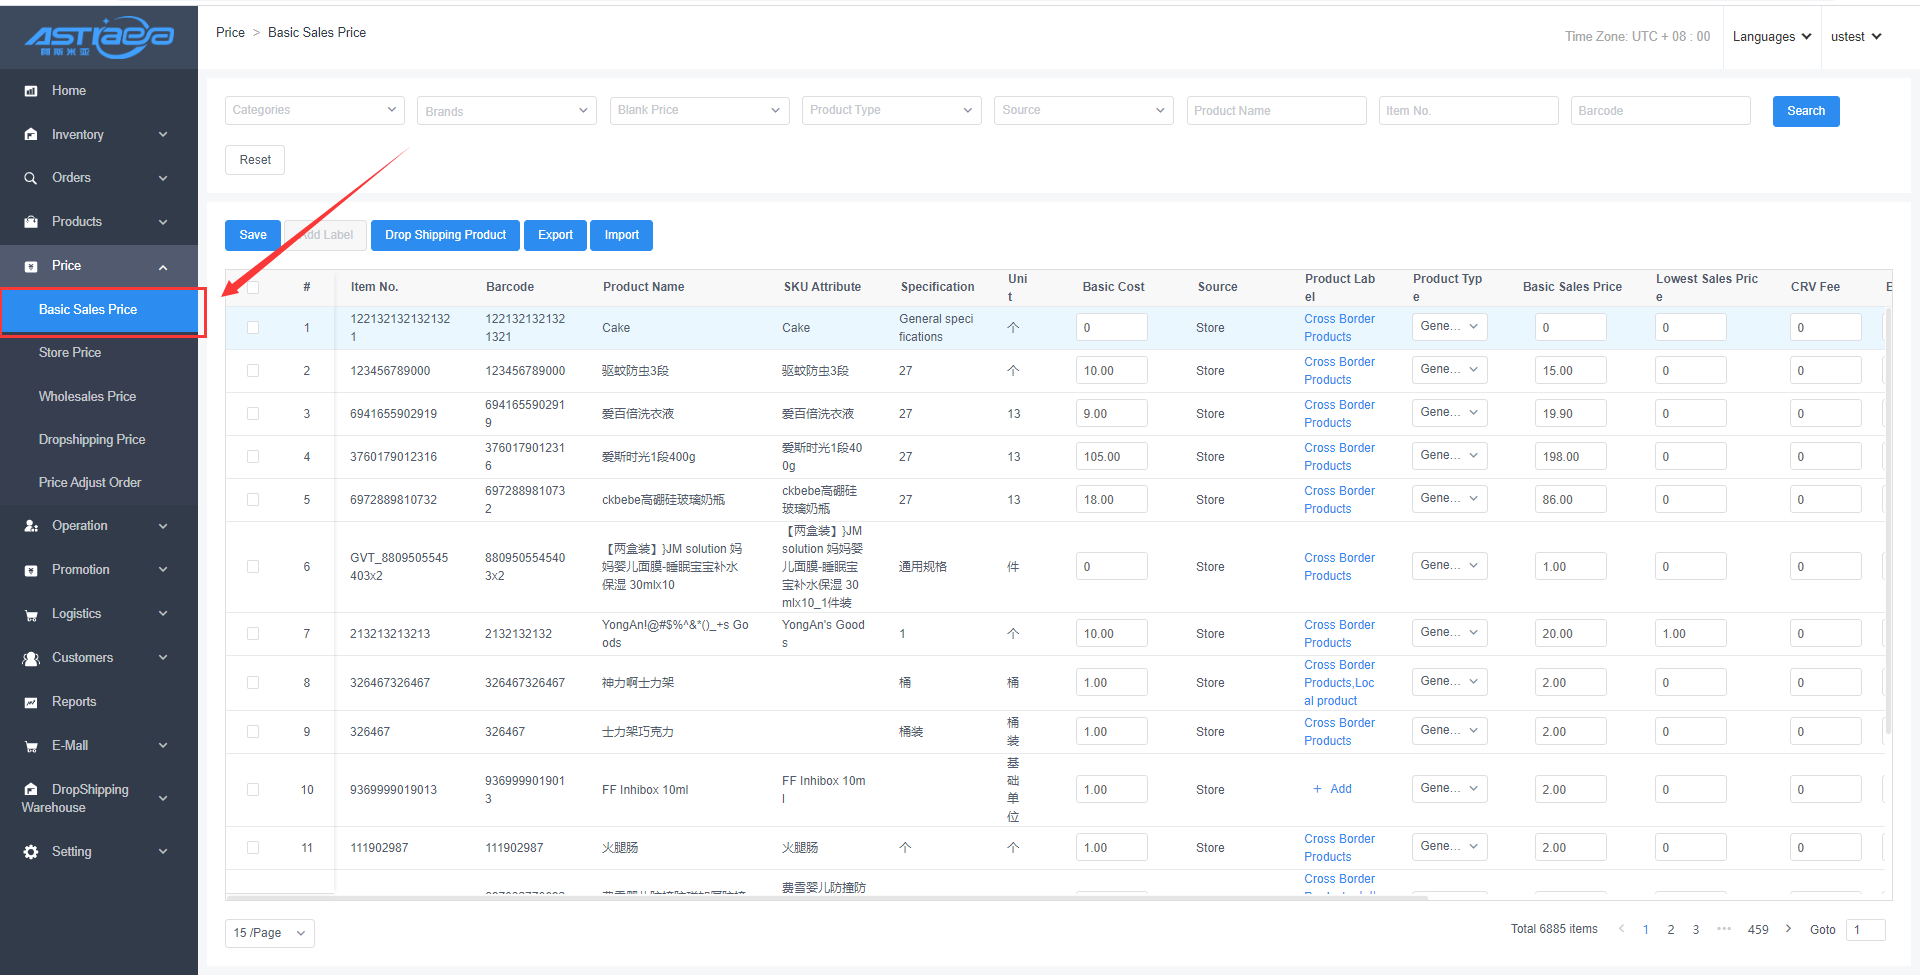Viewport: 1920px width, 975px height.
Task: Select Wholesales Price in the sidebar
Action: pos(87,397)
